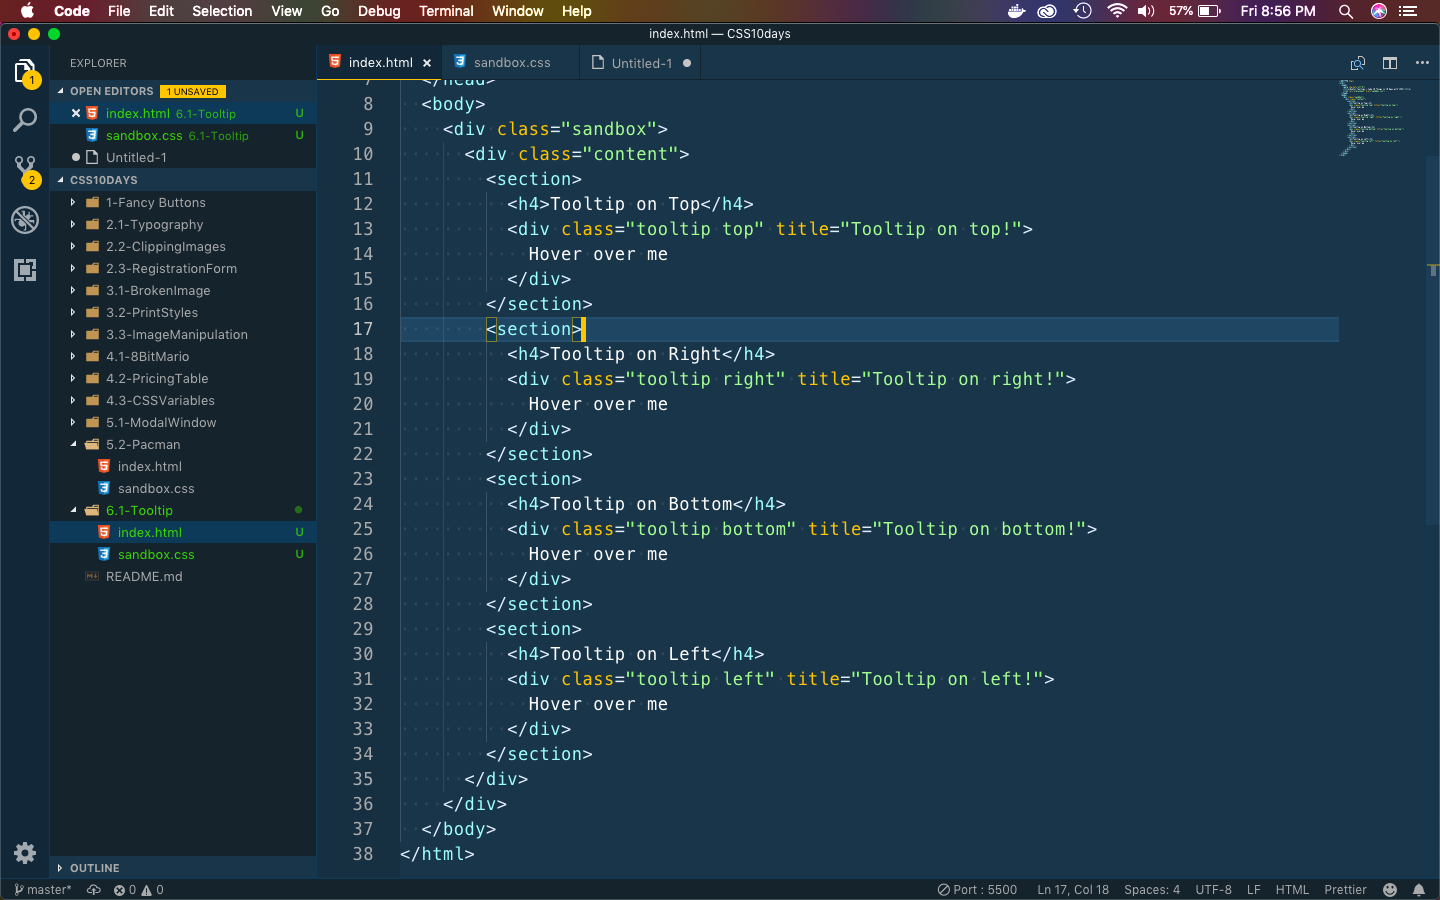Open the Debug menu
The width and height of the screenshot is (1440, 900).
coord(379,11)
